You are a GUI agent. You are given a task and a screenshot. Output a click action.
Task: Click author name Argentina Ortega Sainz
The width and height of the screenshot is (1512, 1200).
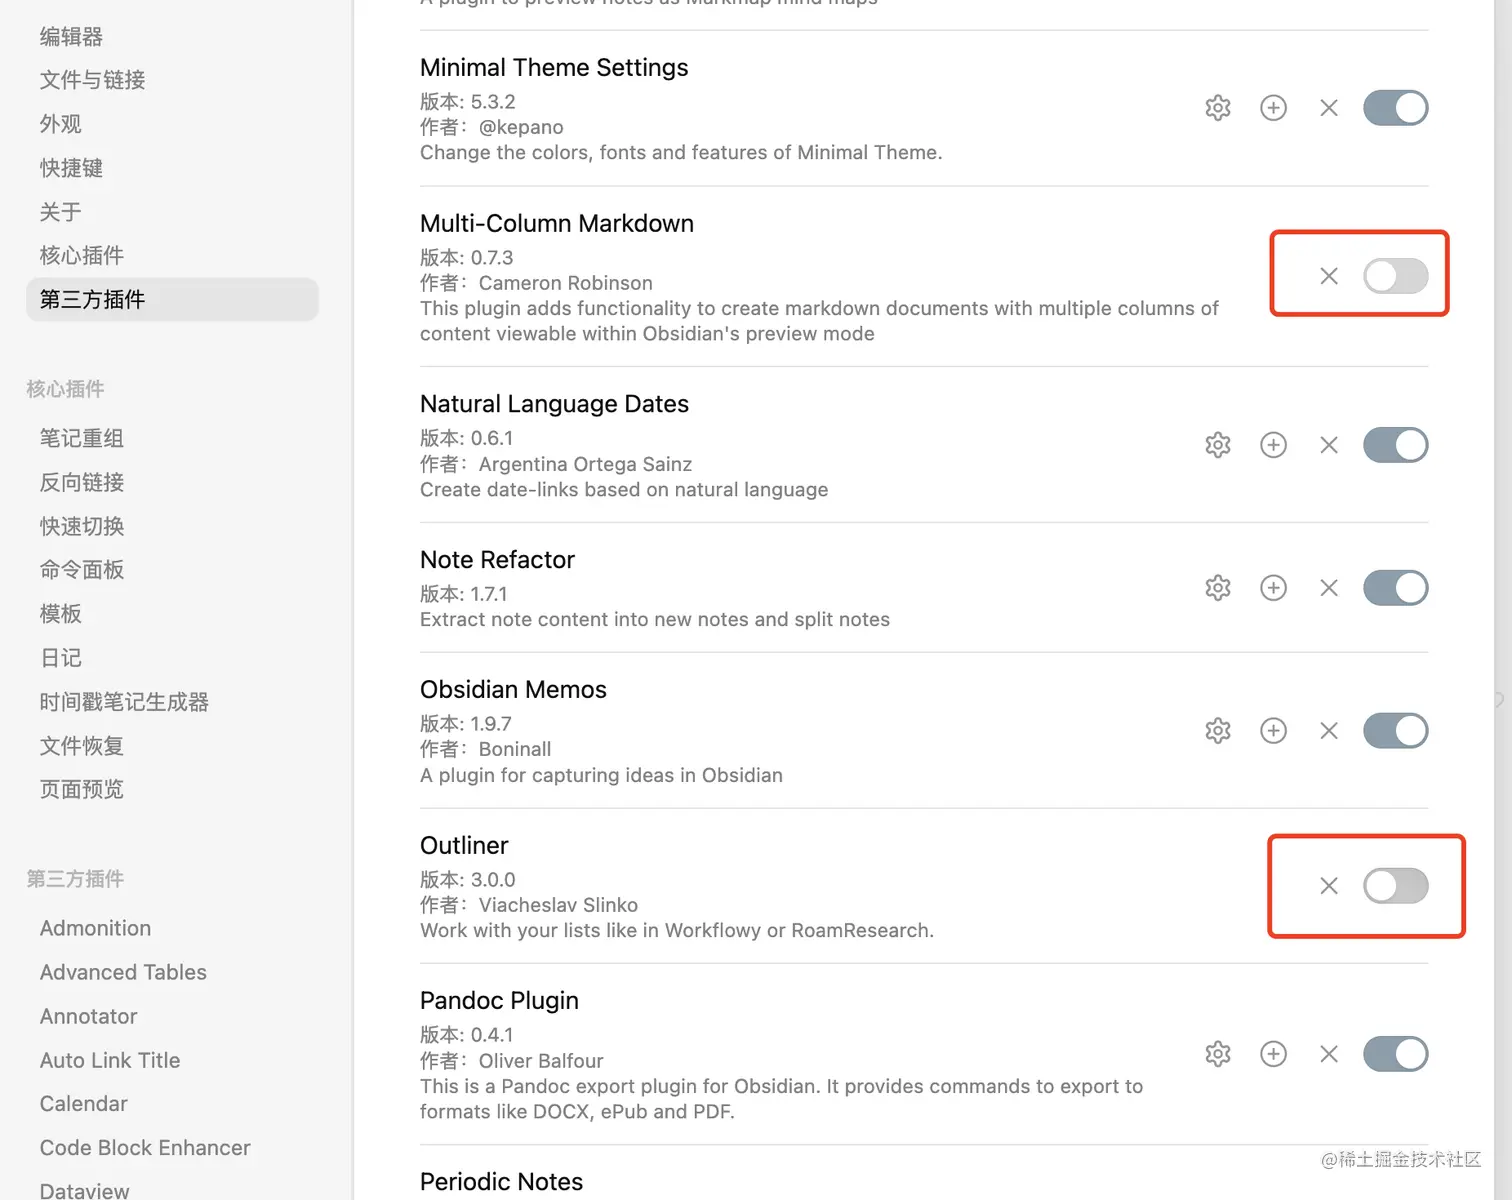tap(585, 464)
